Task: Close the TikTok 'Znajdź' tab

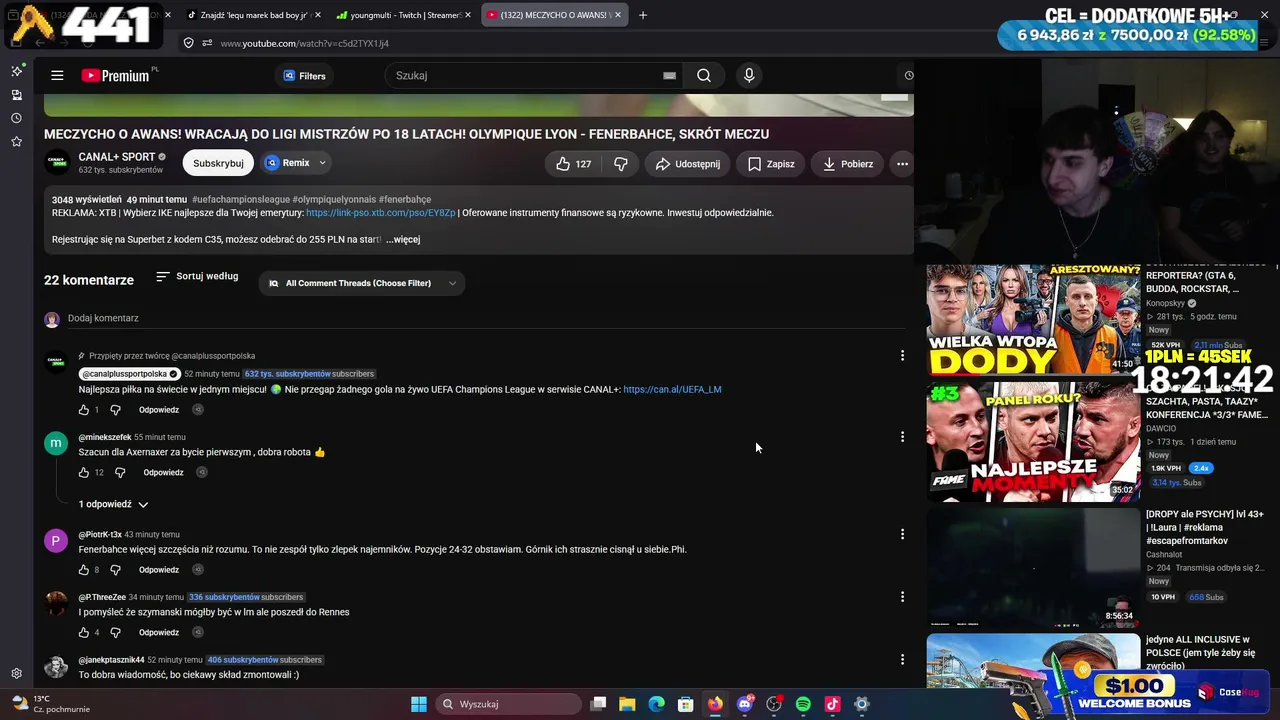Action: pos(318,15)
